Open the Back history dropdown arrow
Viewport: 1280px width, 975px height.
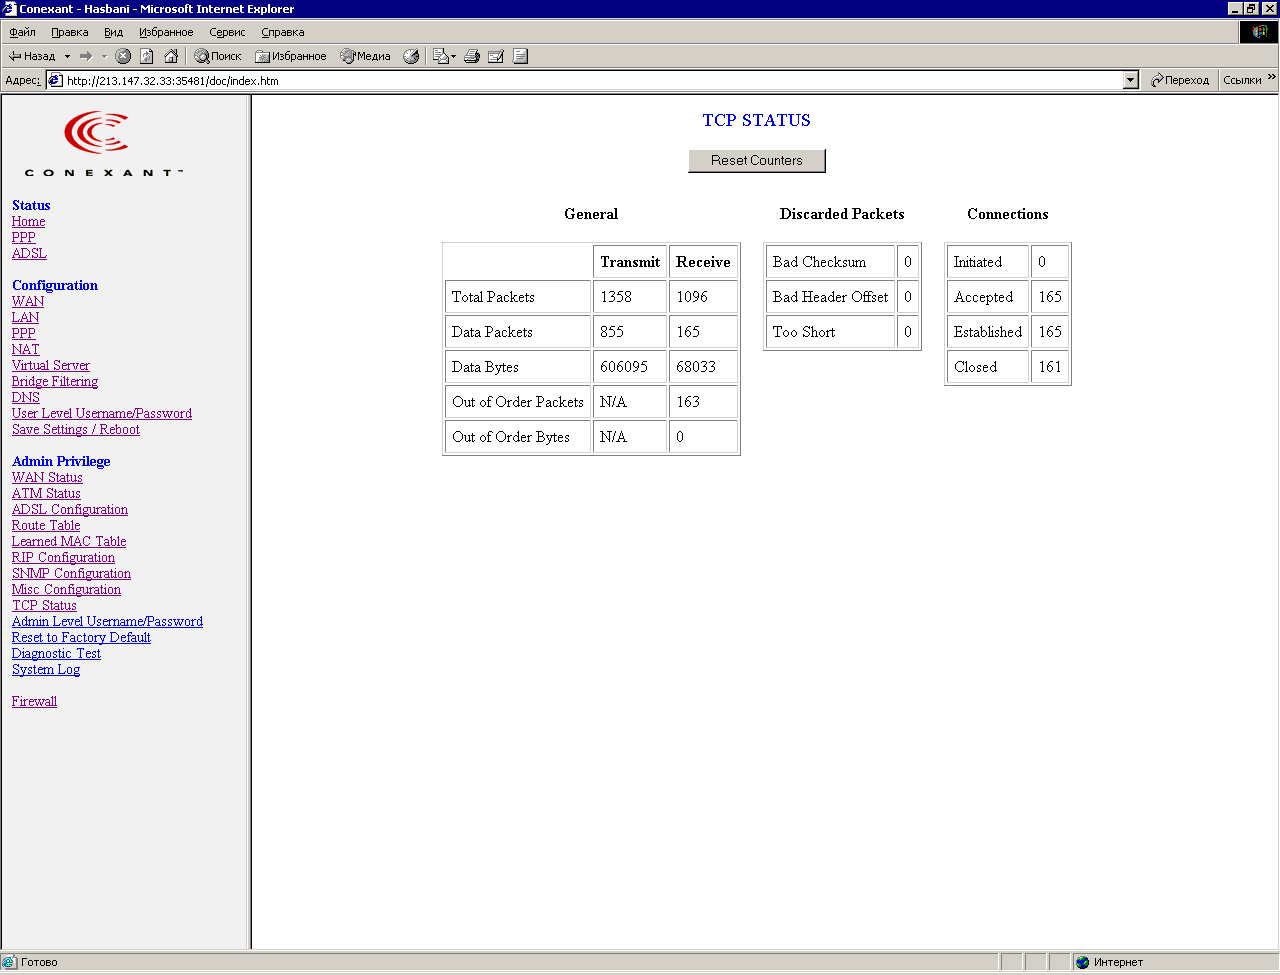click(67, 56)
